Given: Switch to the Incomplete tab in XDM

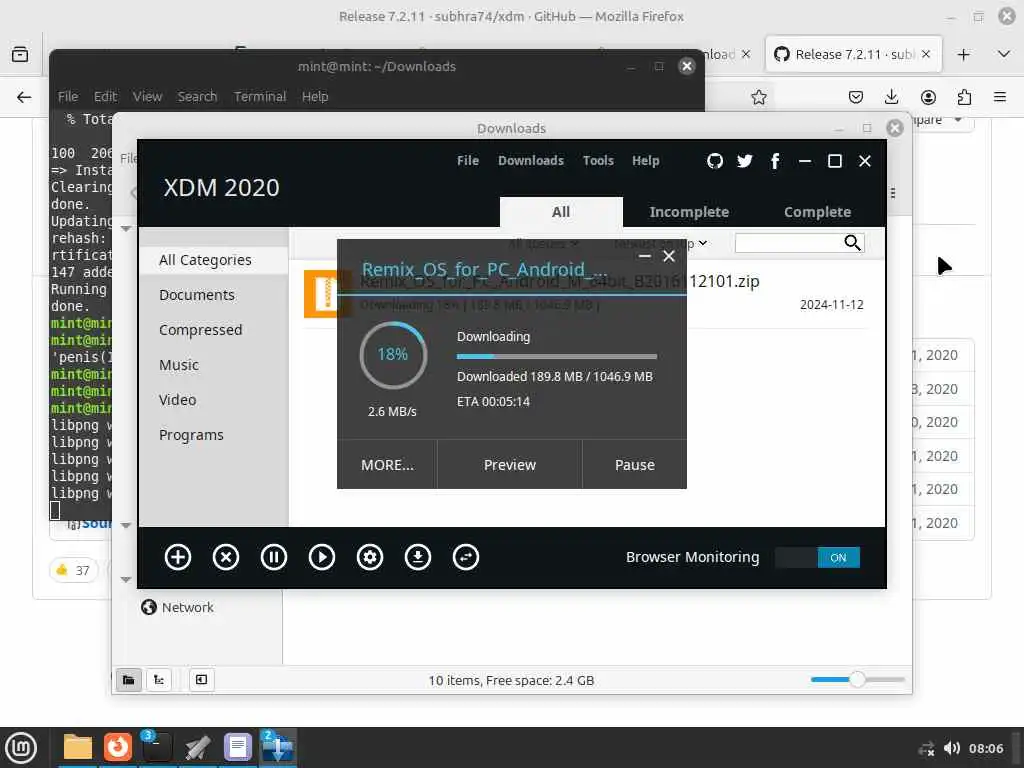Looking at the screenshot, I should point(689,212).
